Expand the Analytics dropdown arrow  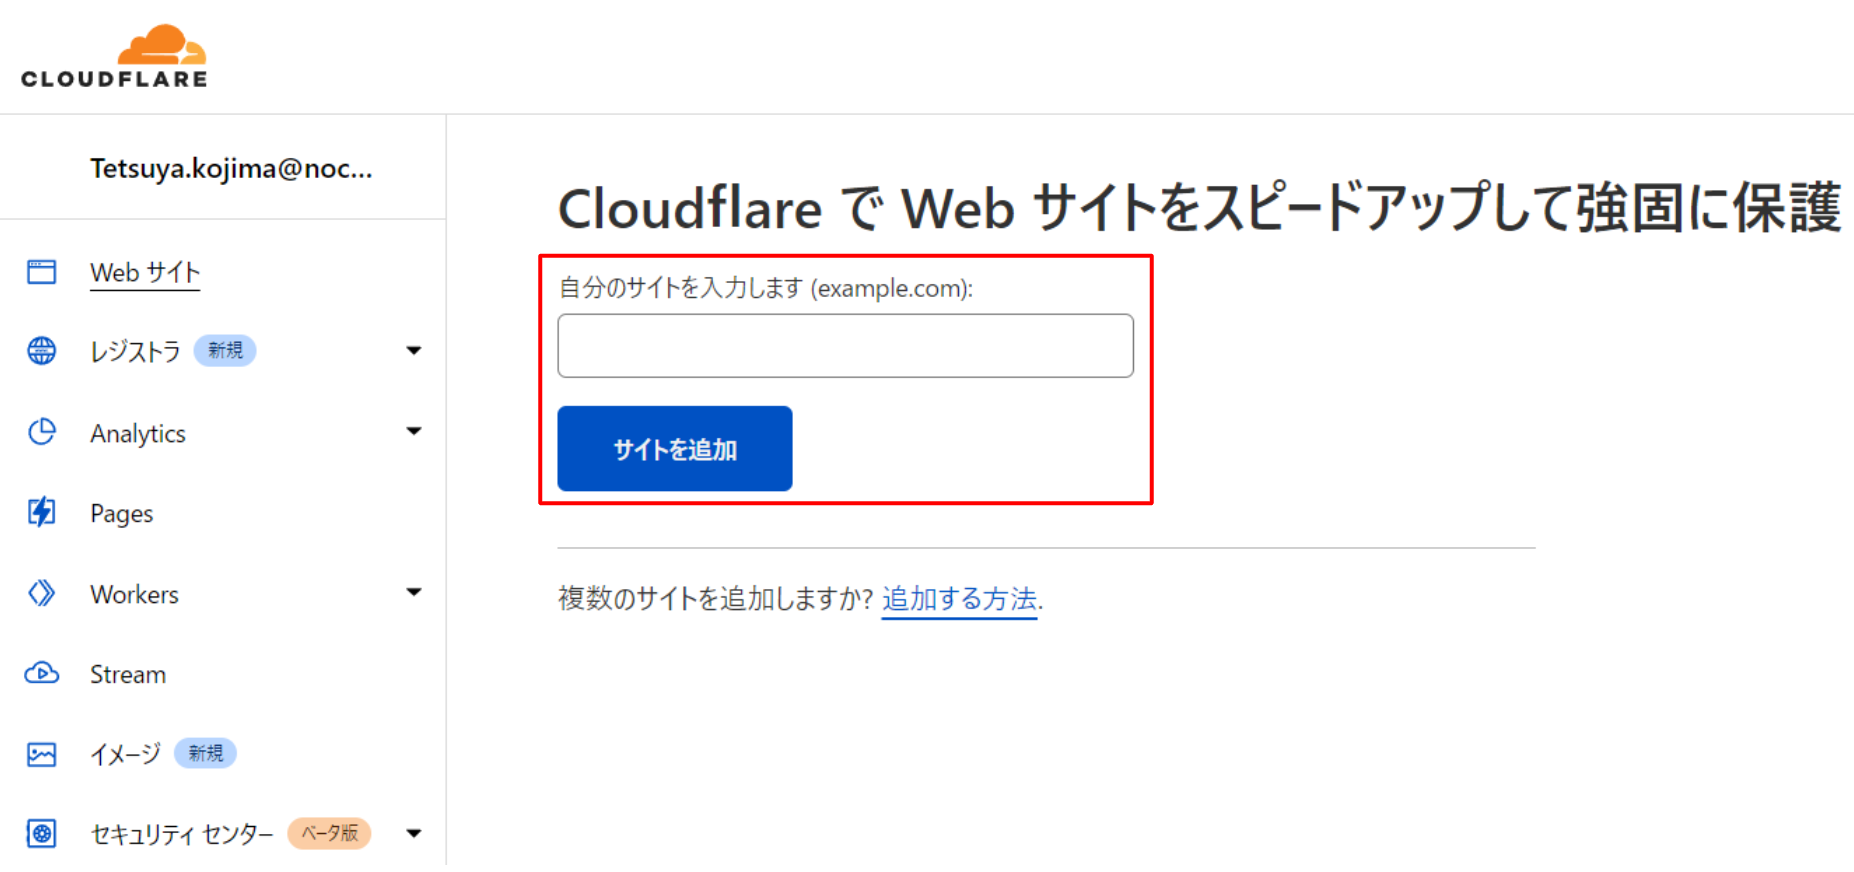point(414,431)
